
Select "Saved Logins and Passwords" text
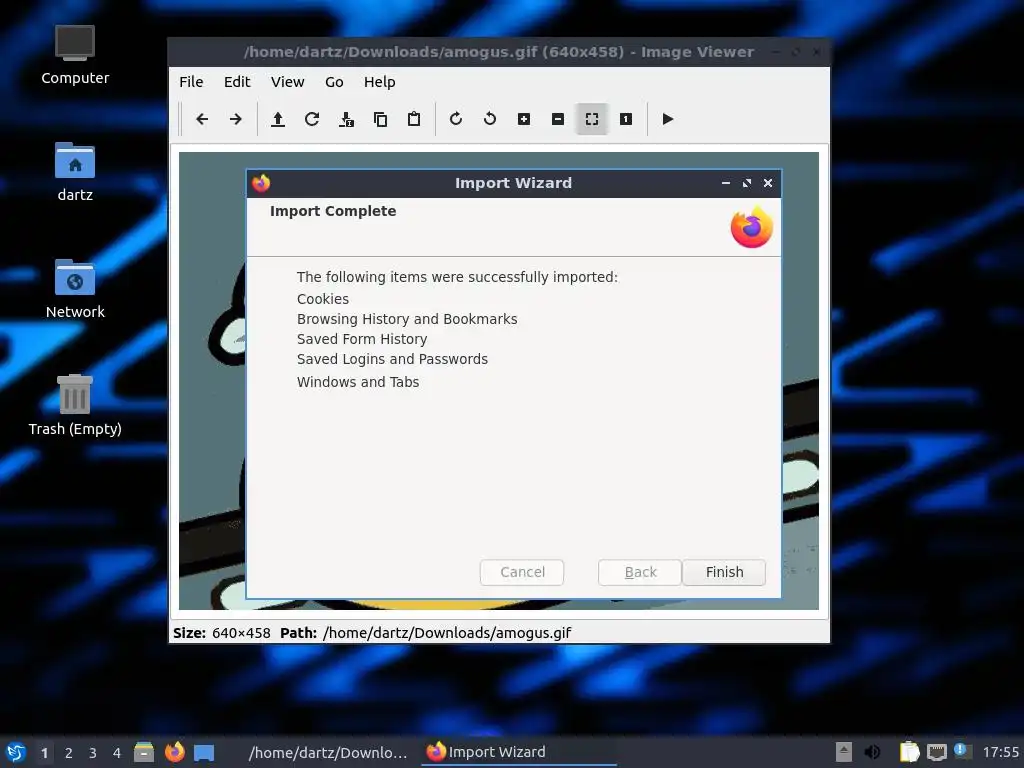coord(392,359)
